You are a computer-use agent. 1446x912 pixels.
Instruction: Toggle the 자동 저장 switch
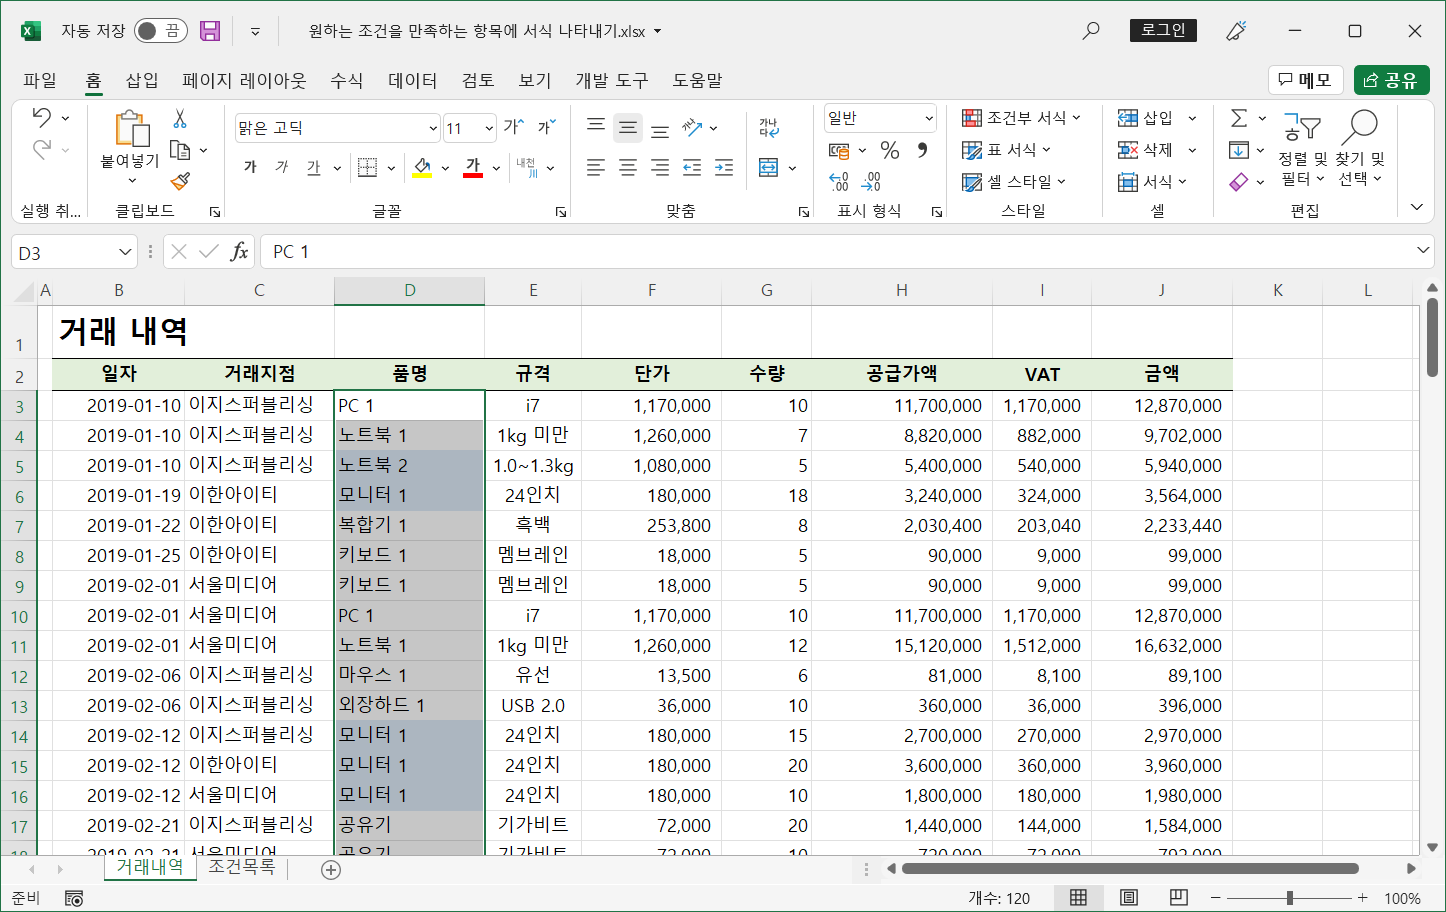[160, 31]
